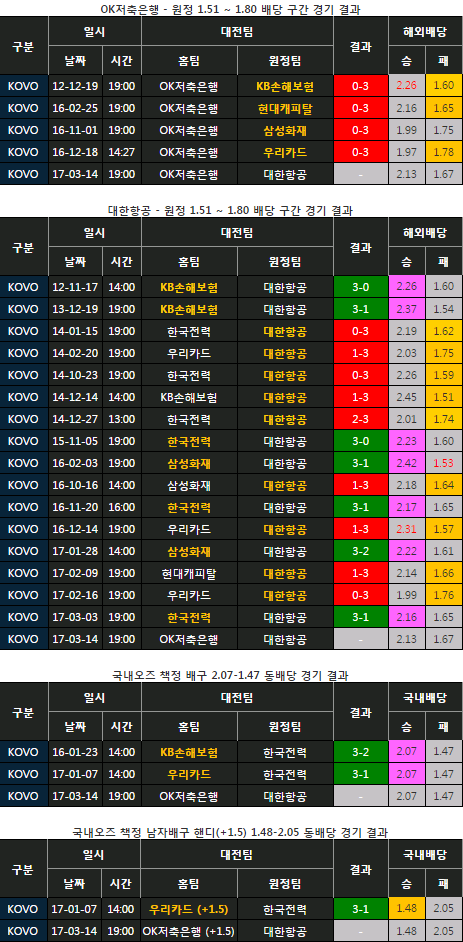The width and height of the screenshot is (463, 942).
Task: Click the green 3-0 result on 12-11-17
Action: (360, 287)
